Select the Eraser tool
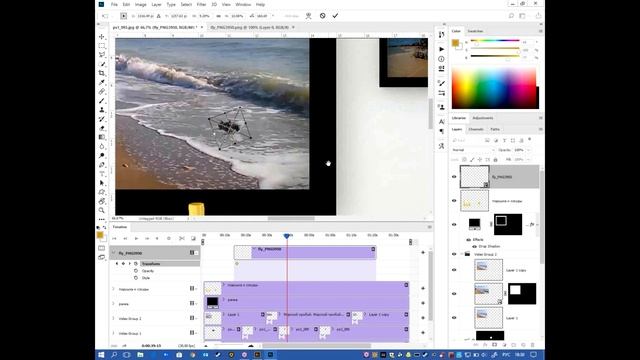 point(102,128)
